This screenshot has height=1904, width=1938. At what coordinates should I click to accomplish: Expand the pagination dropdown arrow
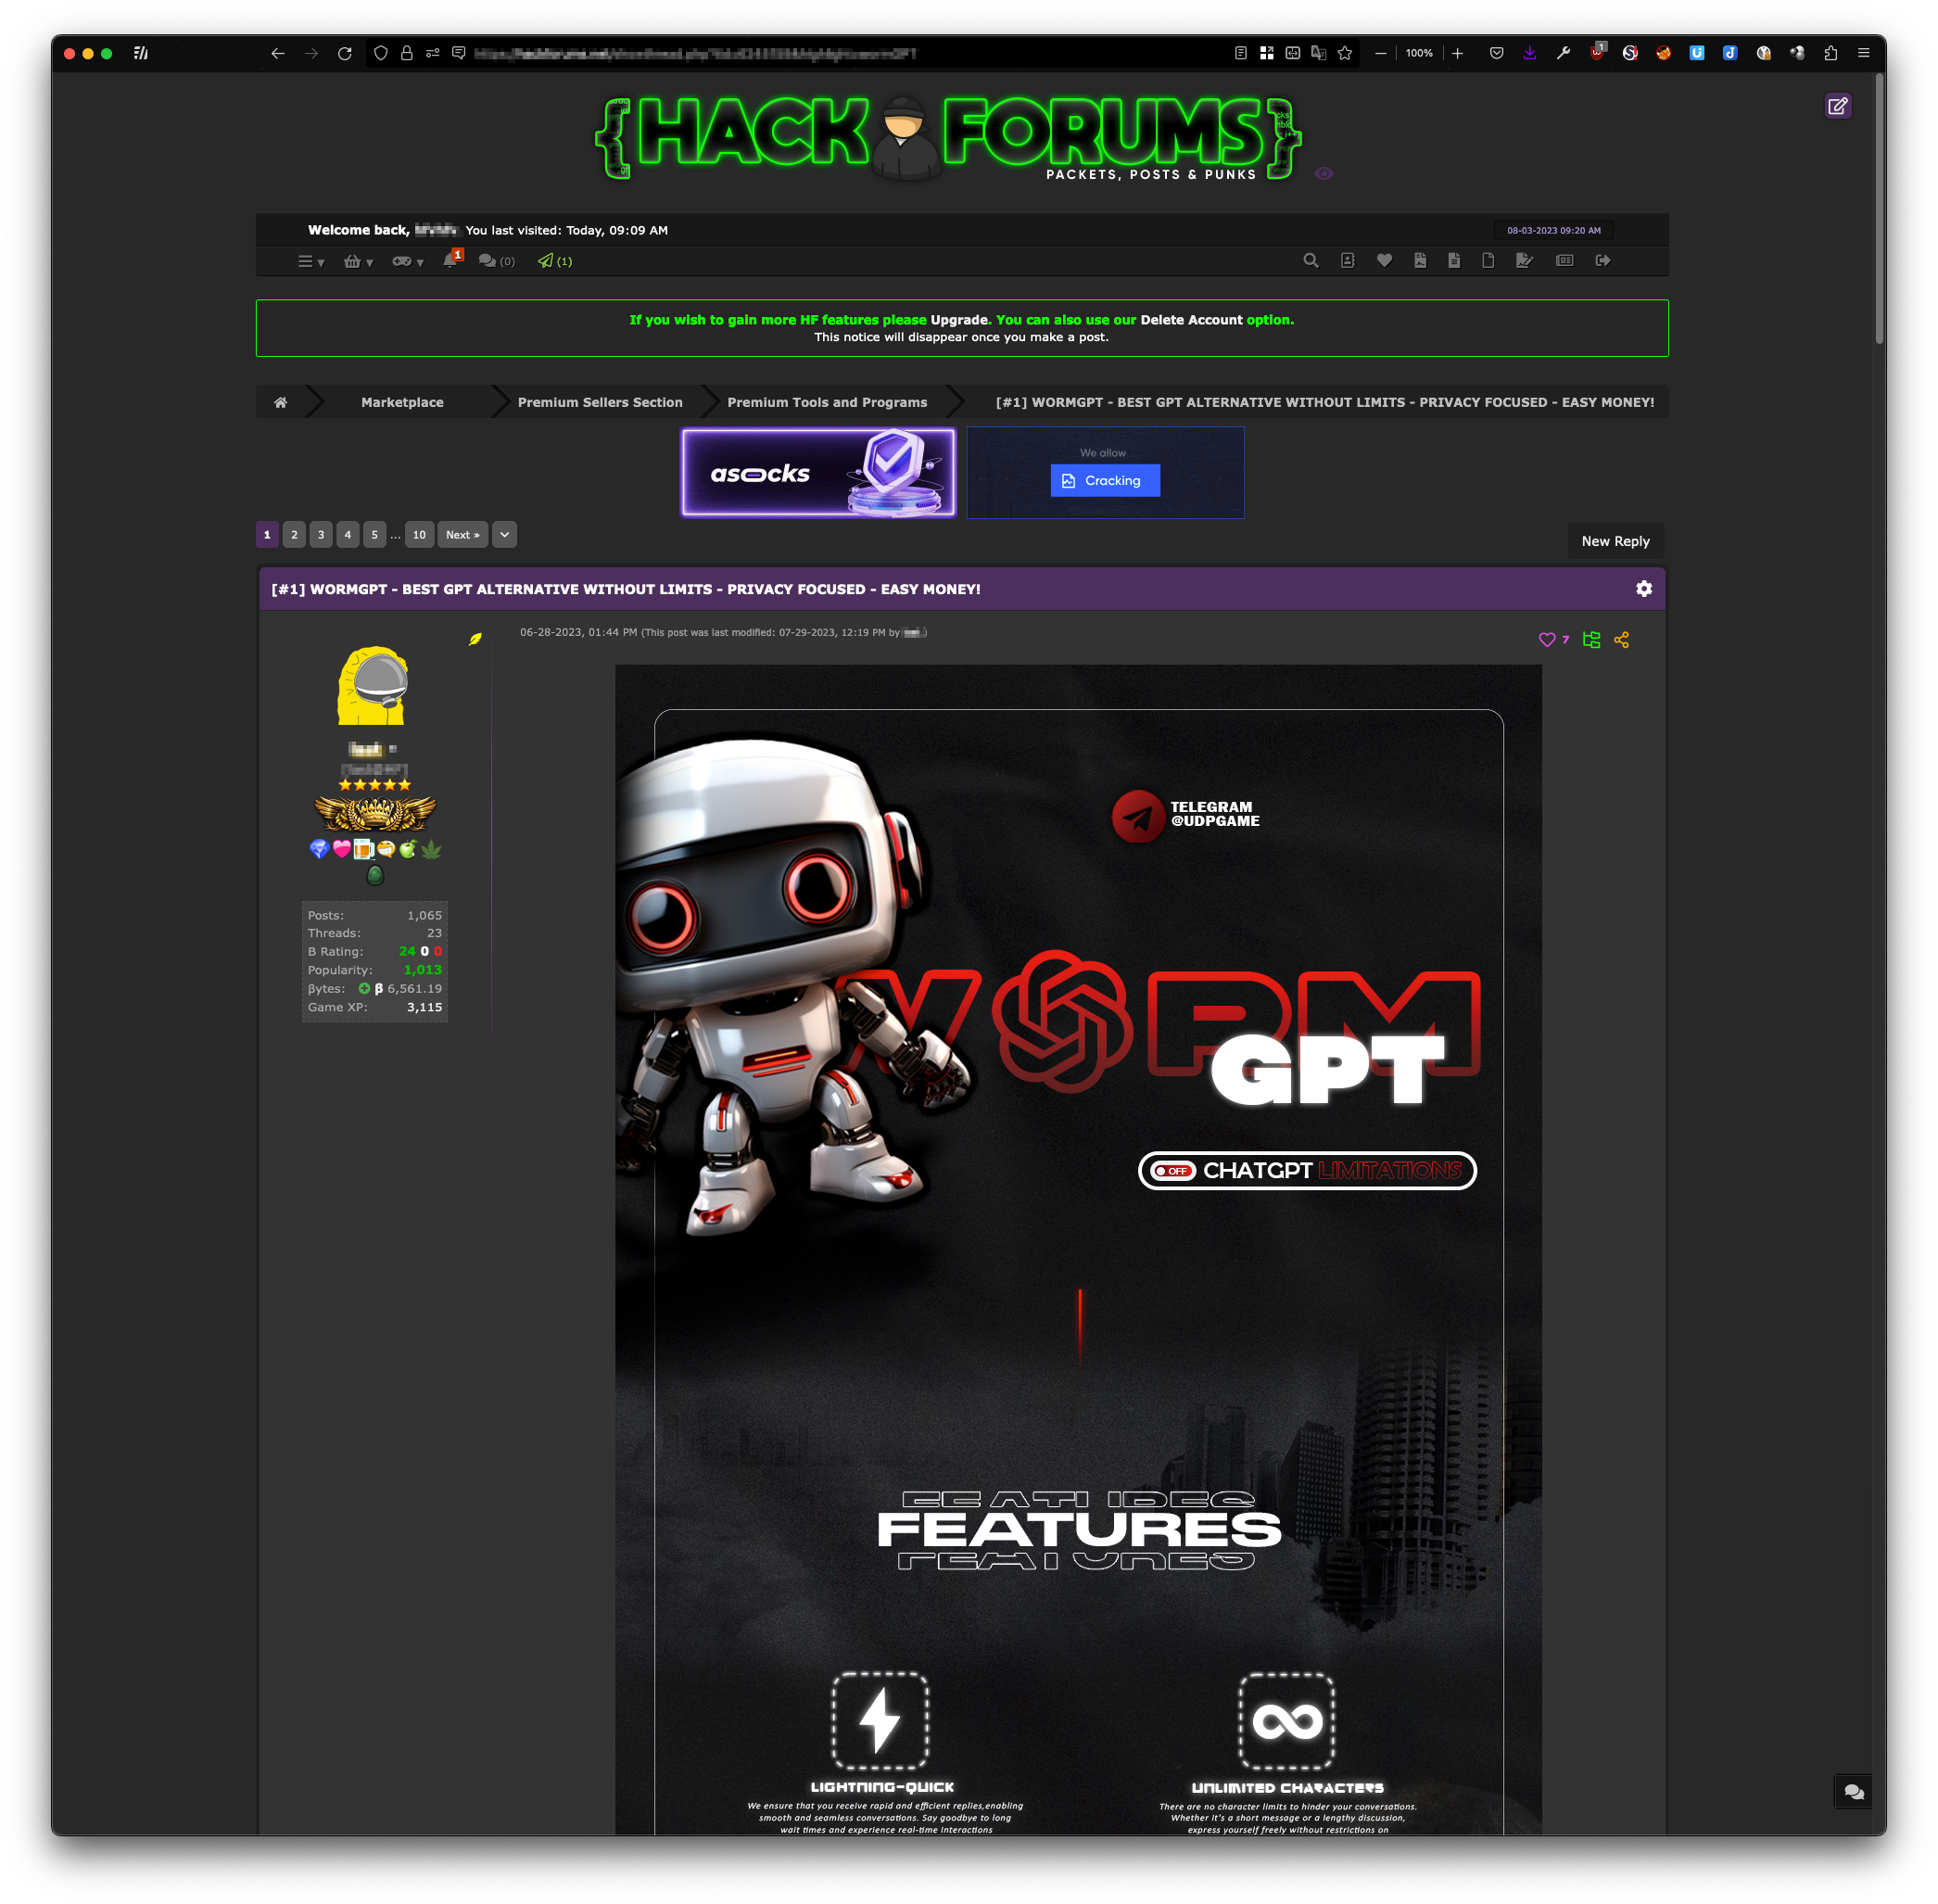(505, 535)
